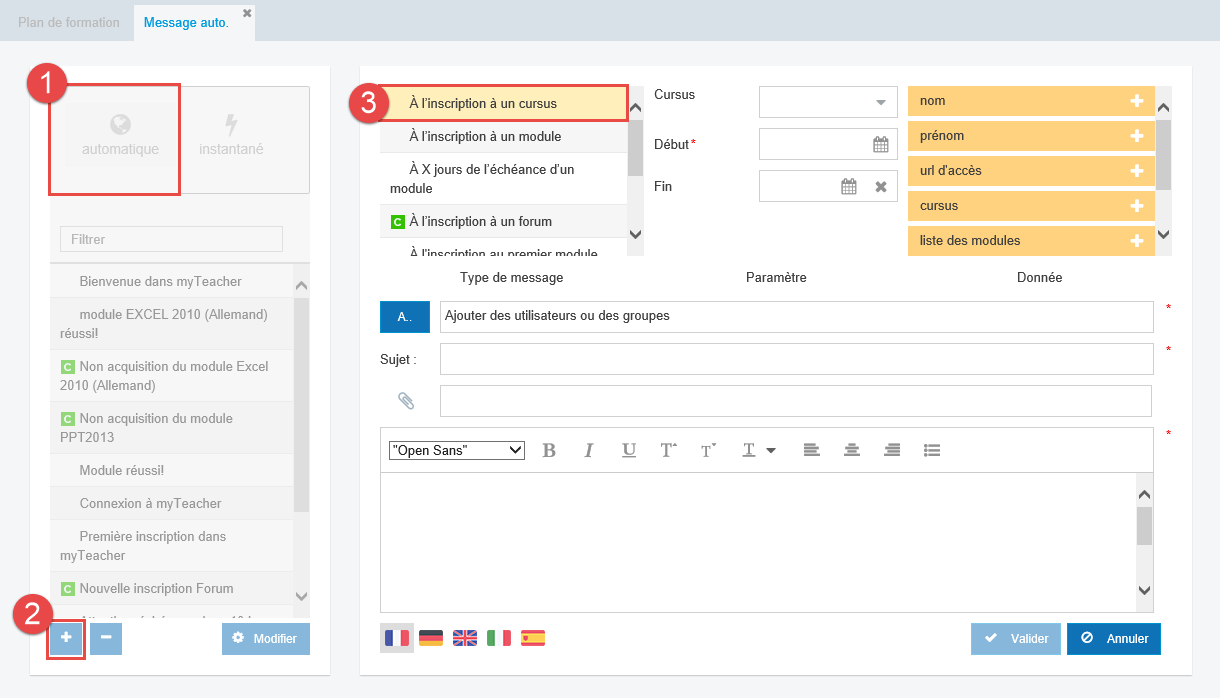Select the French language flag

point(397,638)
